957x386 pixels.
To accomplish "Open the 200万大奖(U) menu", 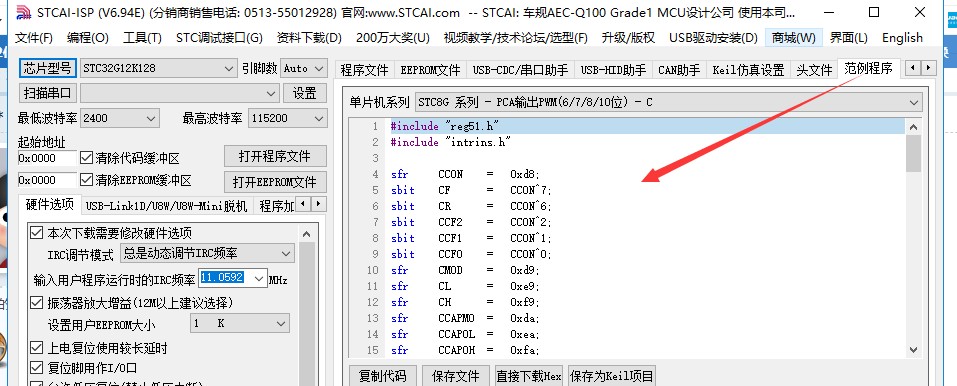I will pos(392,38).
